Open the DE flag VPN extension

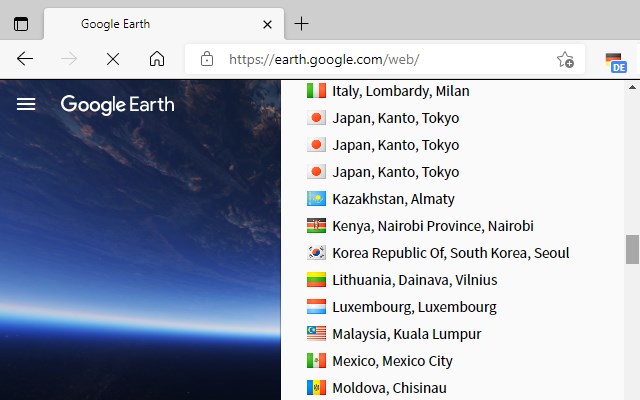tap(616, 62)
